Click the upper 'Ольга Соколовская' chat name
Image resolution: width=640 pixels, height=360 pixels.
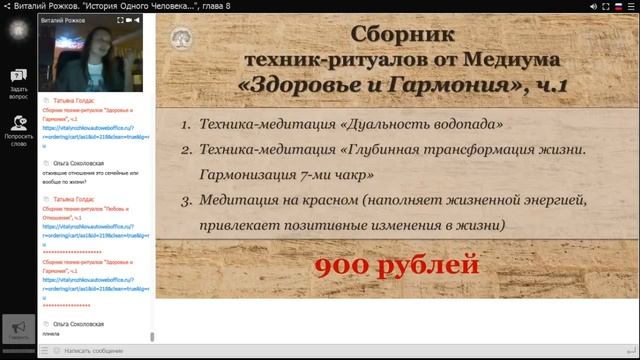tap(78, 163)
